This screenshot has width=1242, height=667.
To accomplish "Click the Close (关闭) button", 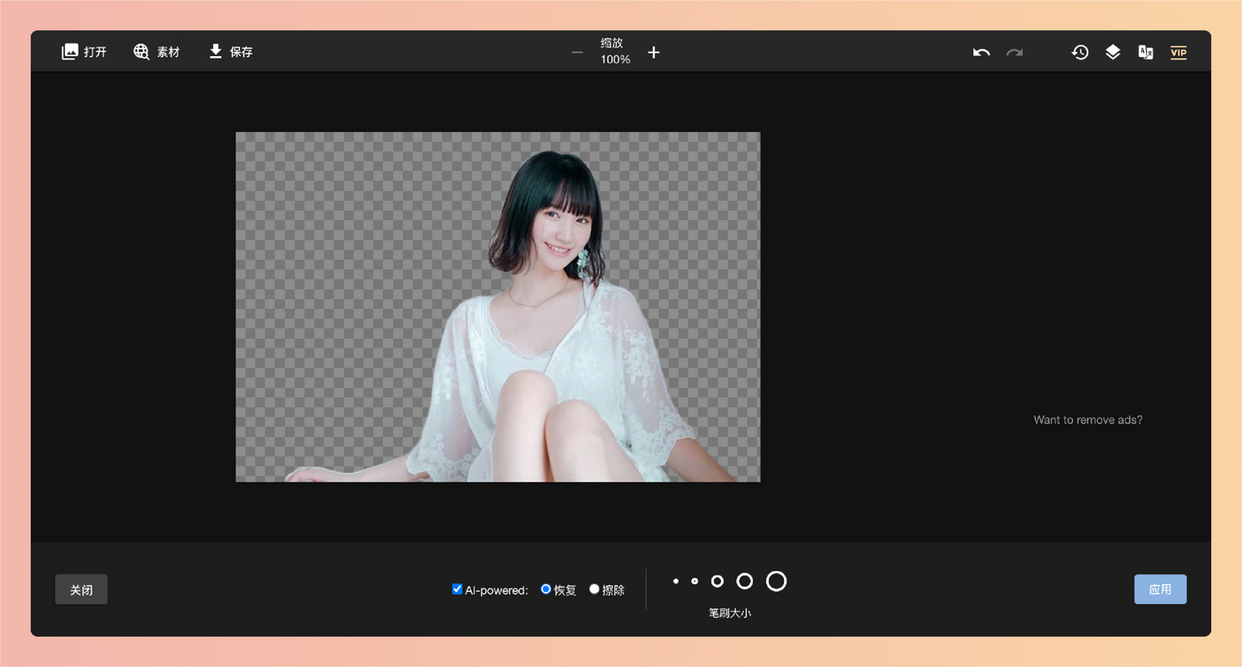I will (81, 590).
